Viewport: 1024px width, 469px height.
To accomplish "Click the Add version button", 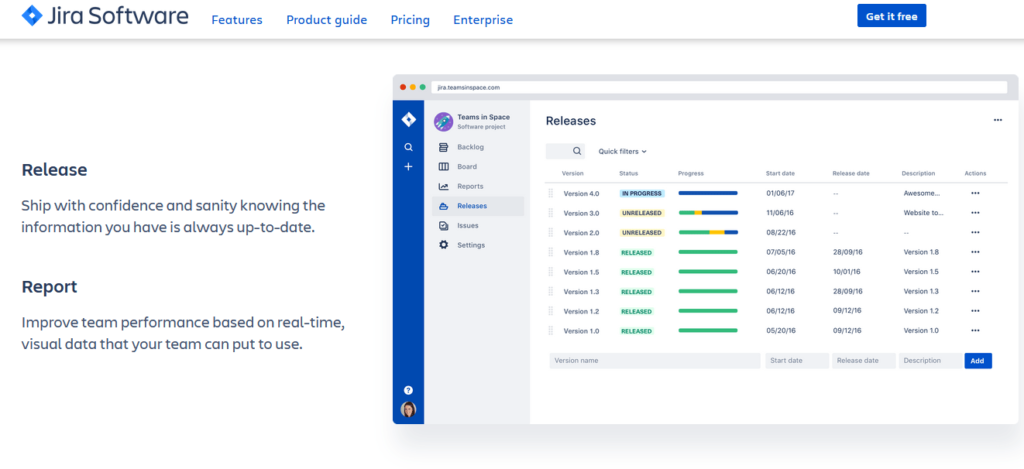I will click(x=978, y=361).
